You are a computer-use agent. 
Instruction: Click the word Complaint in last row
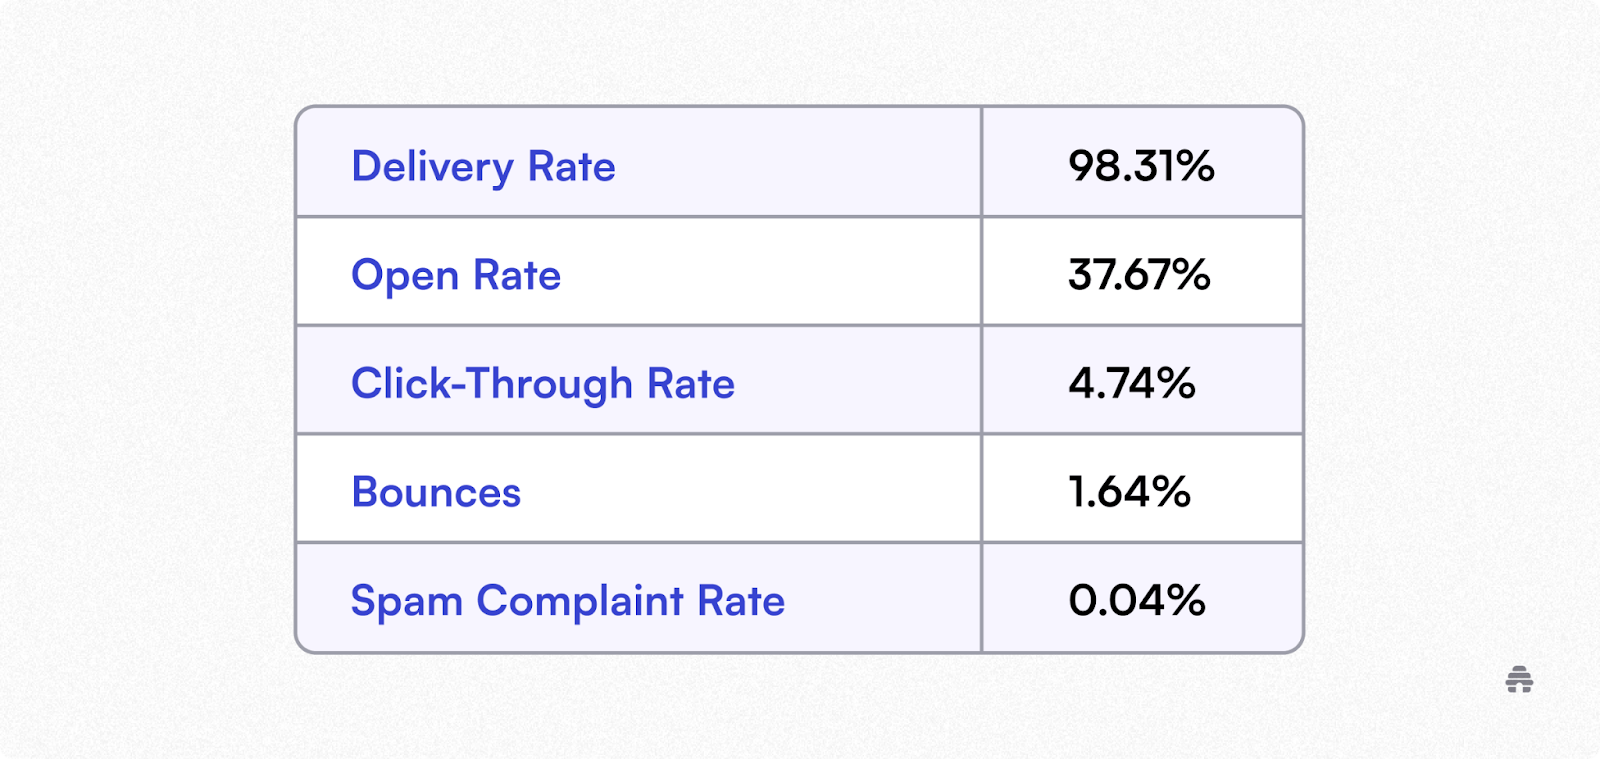[x=580, y=602]
